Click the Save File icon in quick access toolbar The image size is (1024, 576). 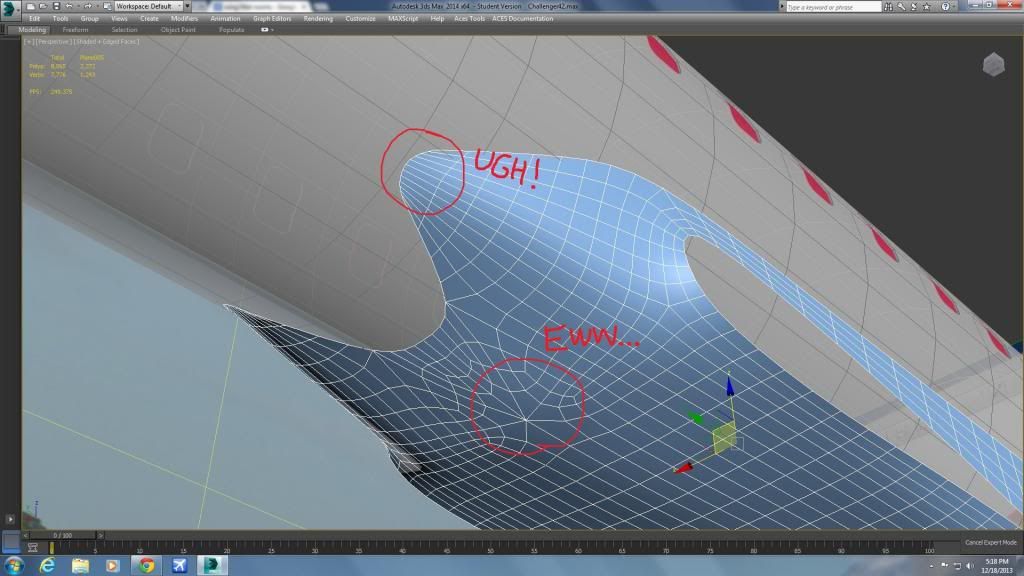pyautogui.click(x=56, y=6)
